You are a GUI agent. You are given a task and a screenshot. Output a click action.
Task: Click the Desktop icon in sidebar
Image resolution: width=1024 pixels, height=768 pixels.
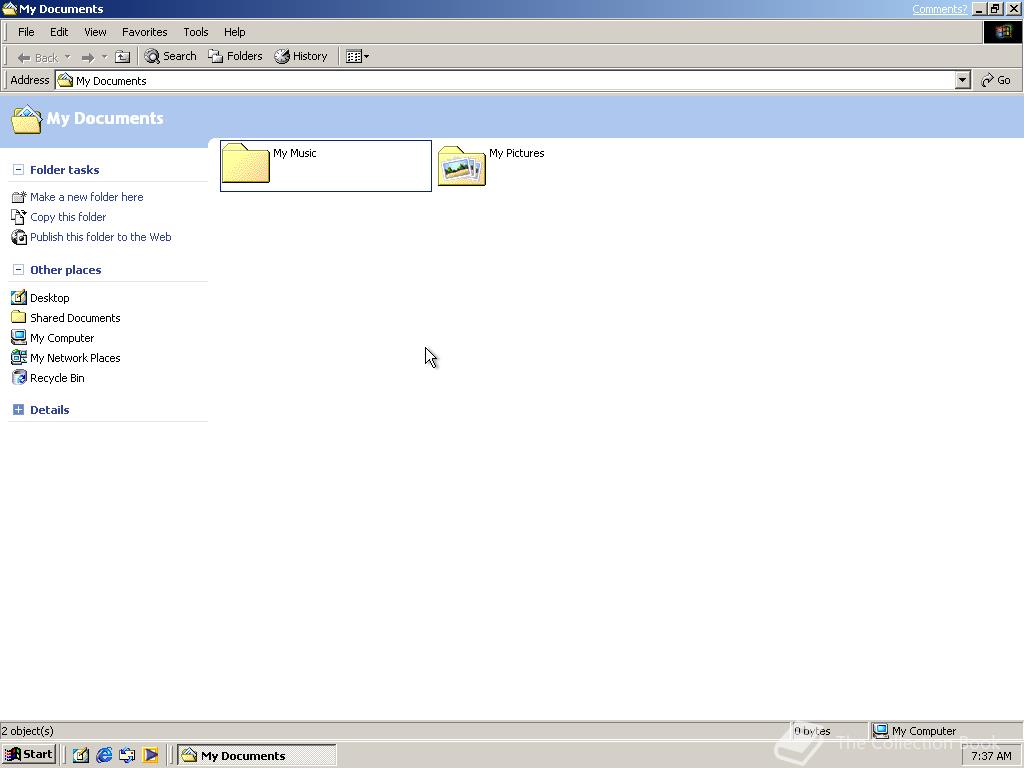point(19,298)
